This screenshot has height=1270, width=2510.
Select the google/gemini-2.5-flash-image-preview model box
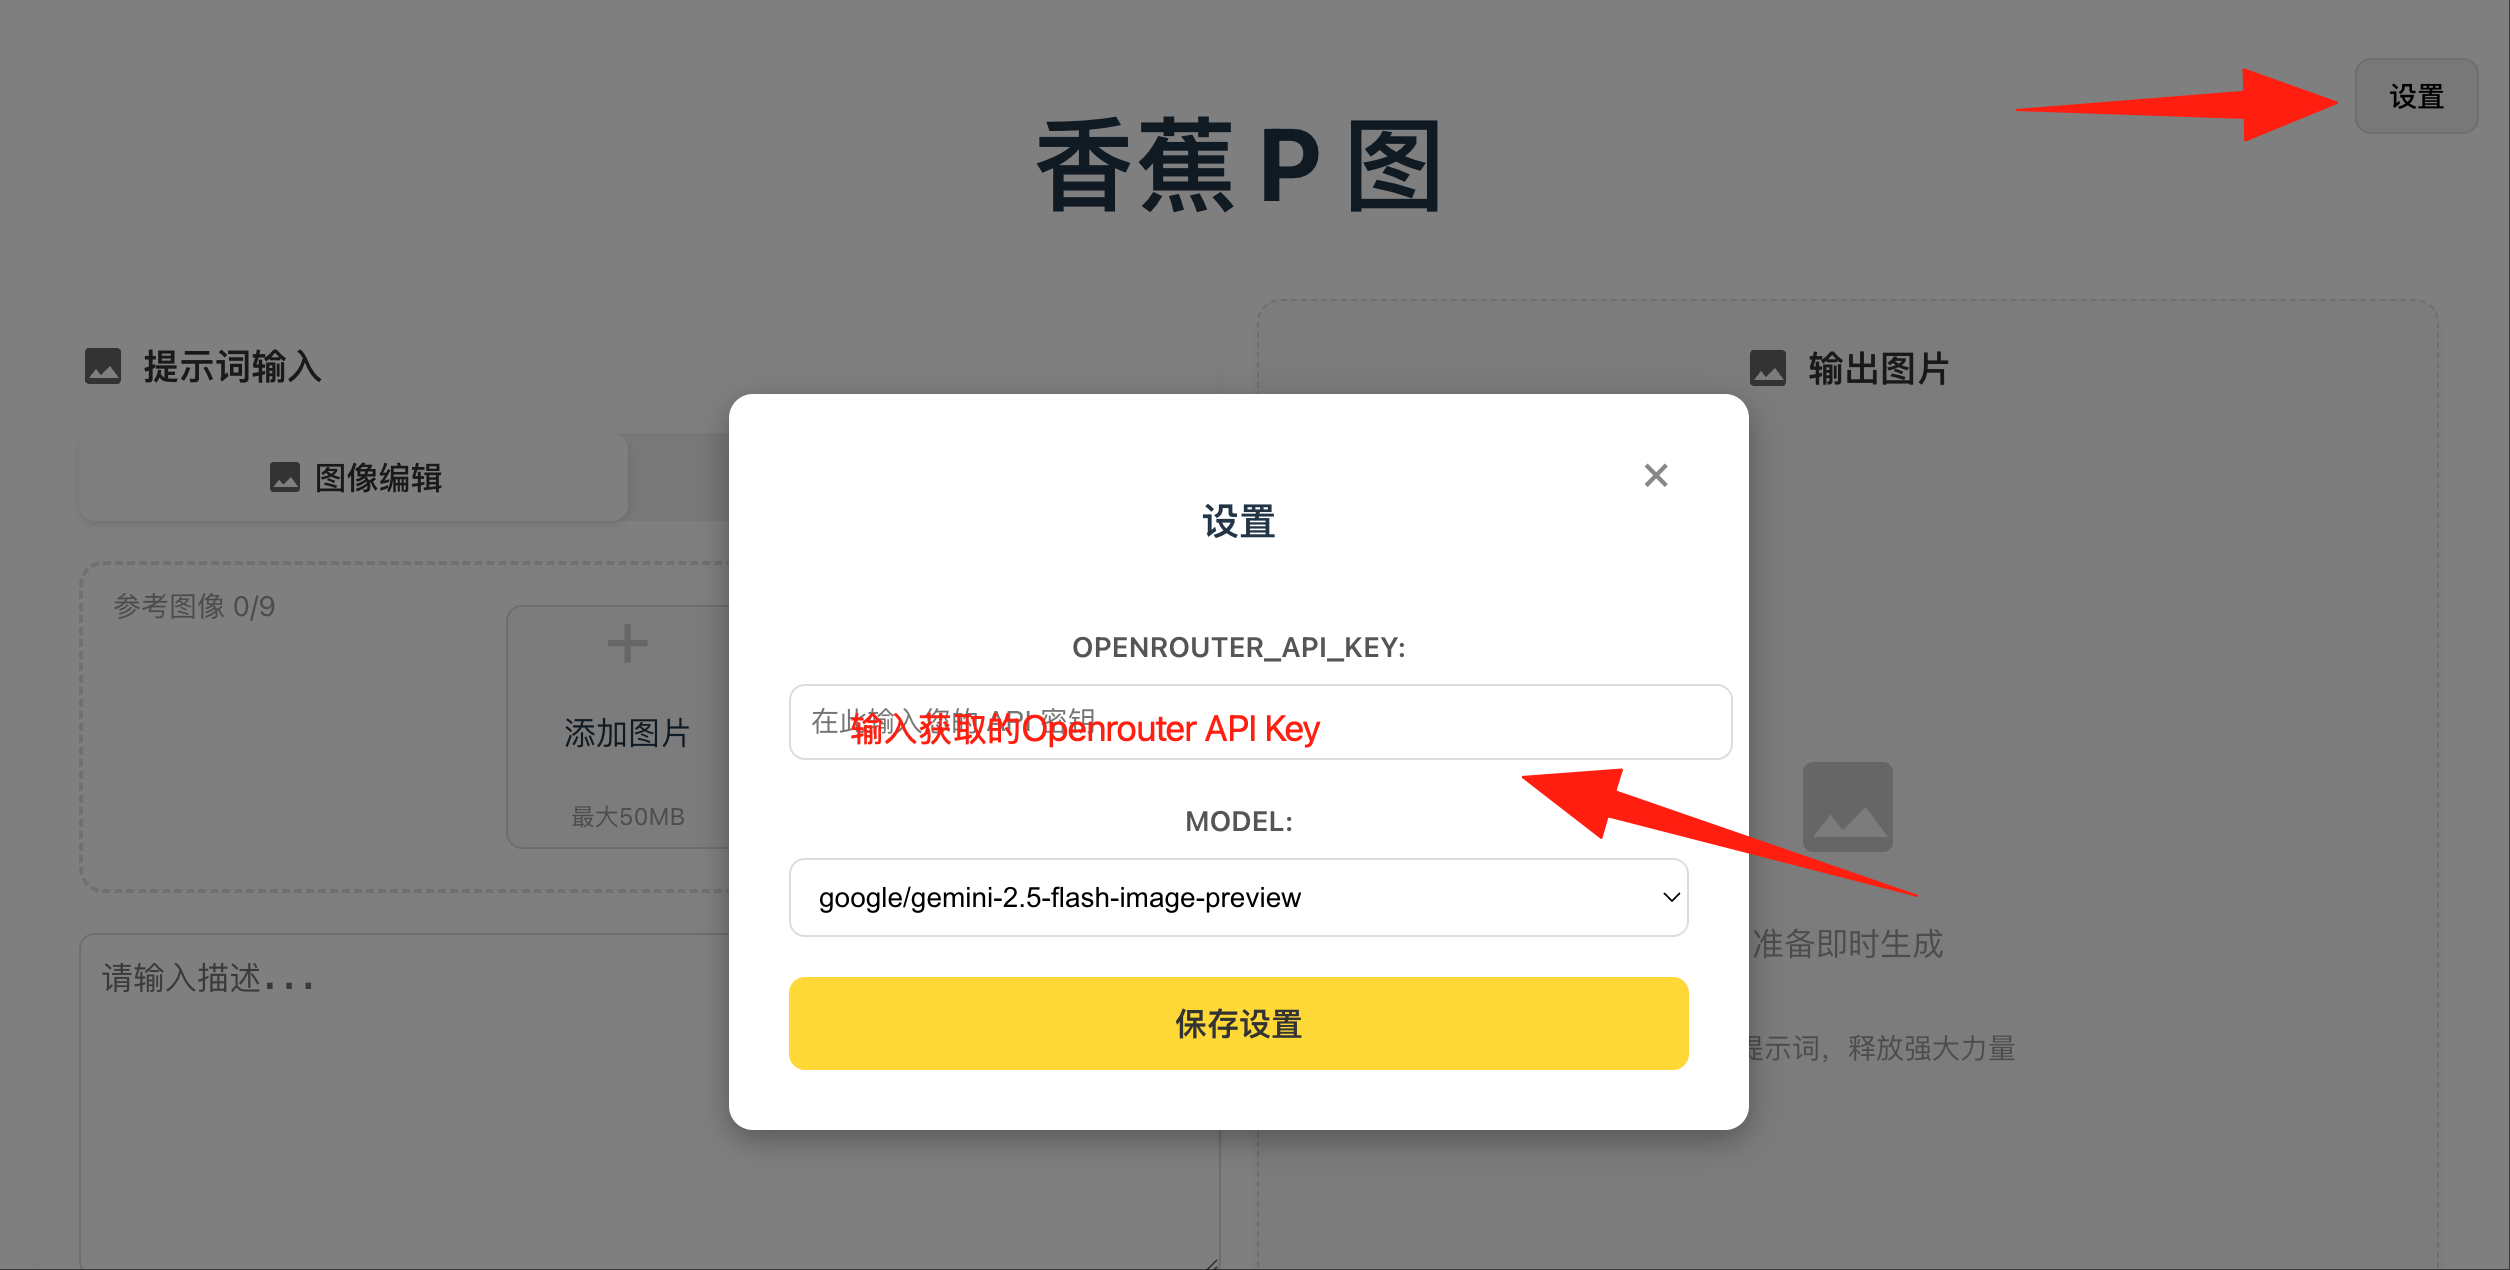click(1238, 897)
